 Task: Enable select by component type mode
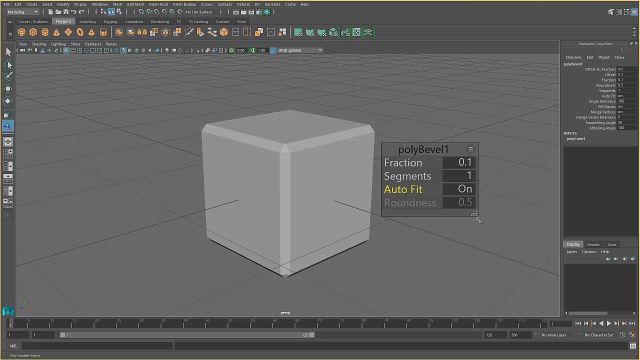119,12
